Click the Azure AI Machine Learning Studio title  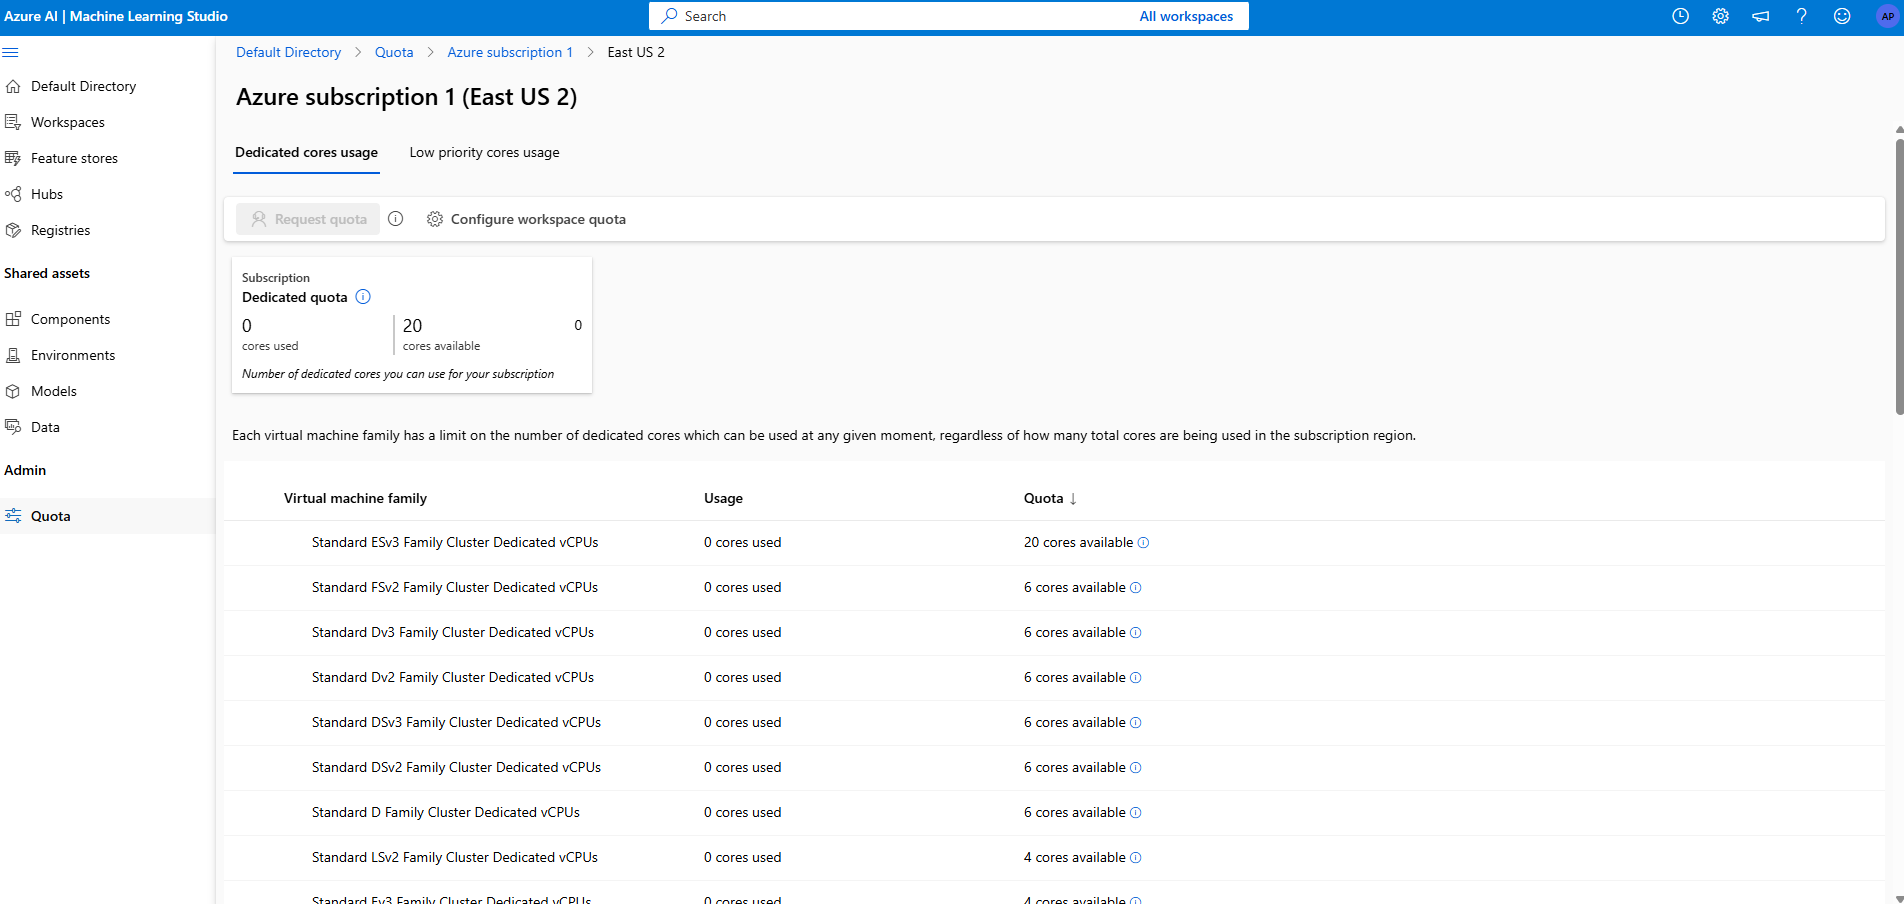pyautogui.click(x=116, y=16)
